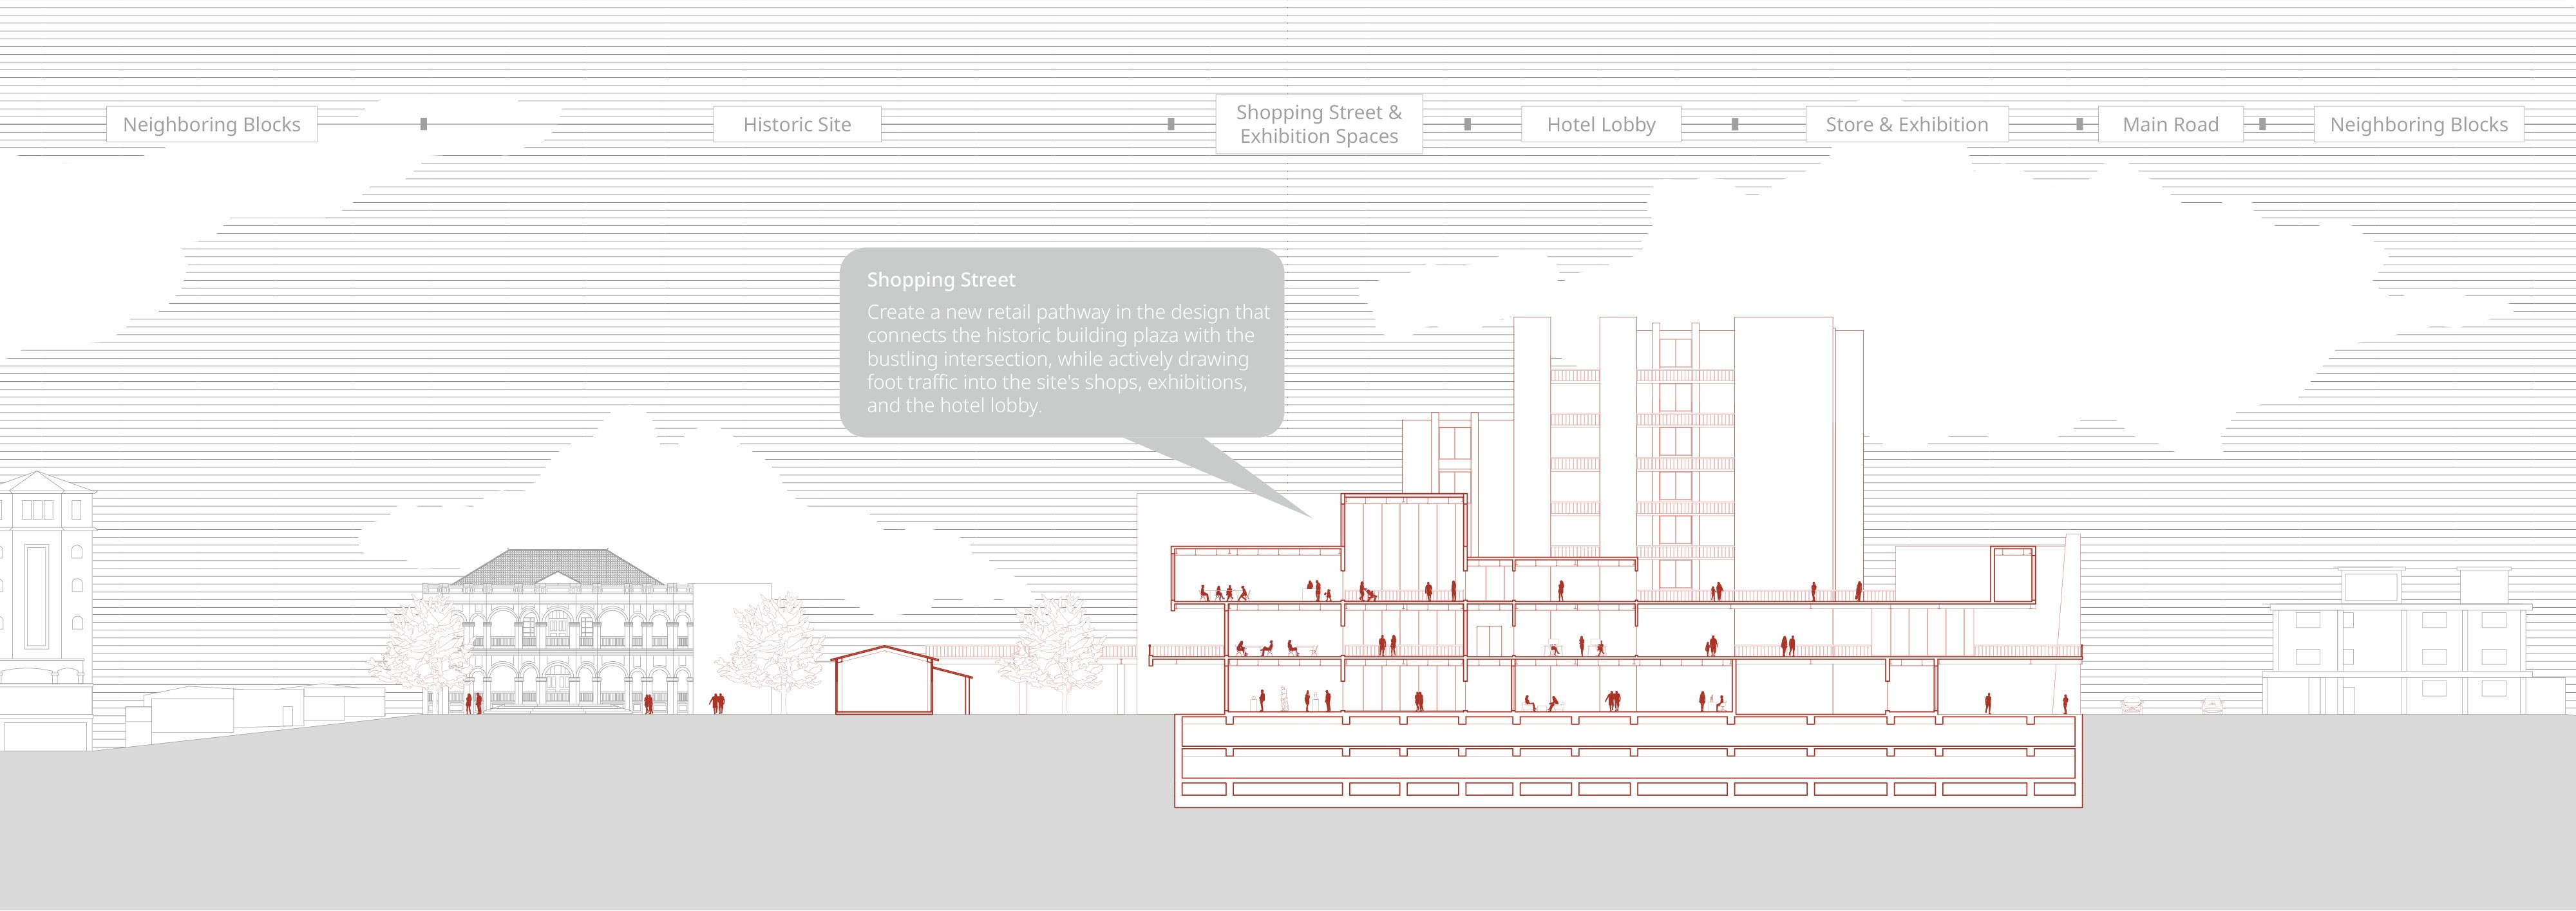Click the connector icon between Neighboring Blocks and Historic Site
This screenshot has height=911, width=2576.
(425, 123)
